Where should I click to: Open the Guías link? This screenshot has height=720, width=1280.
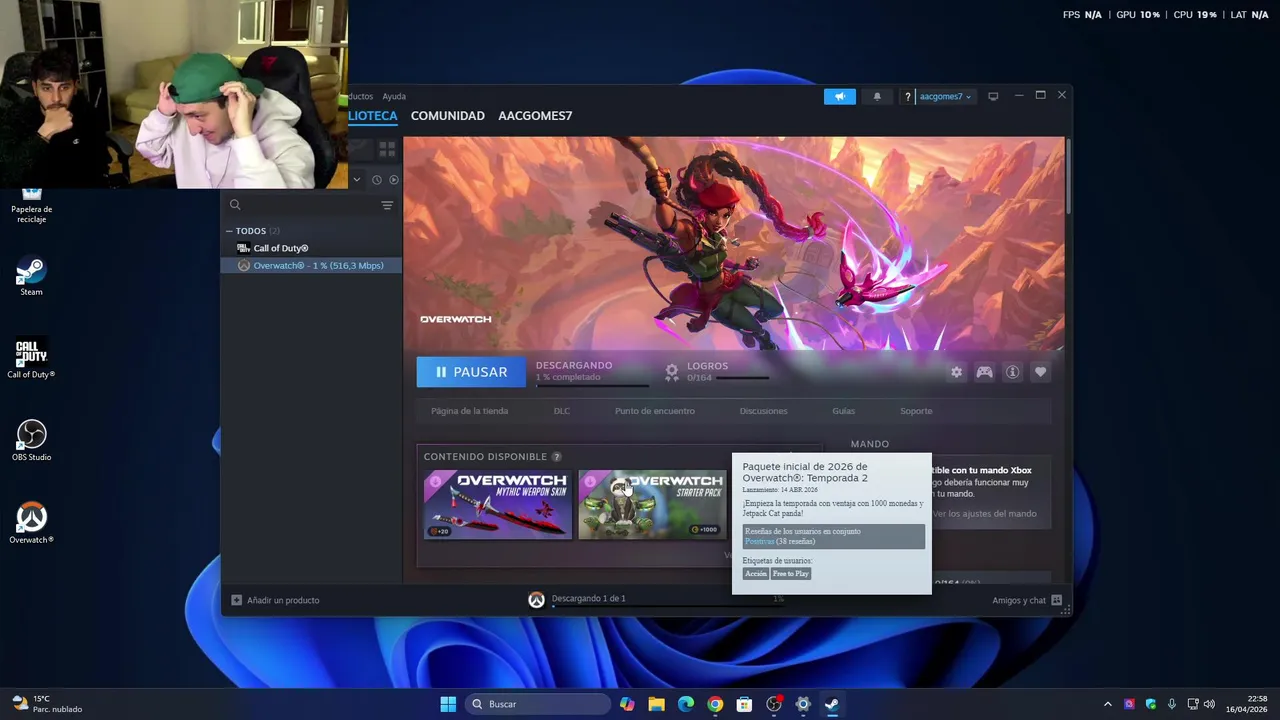[x=843, y=411]
